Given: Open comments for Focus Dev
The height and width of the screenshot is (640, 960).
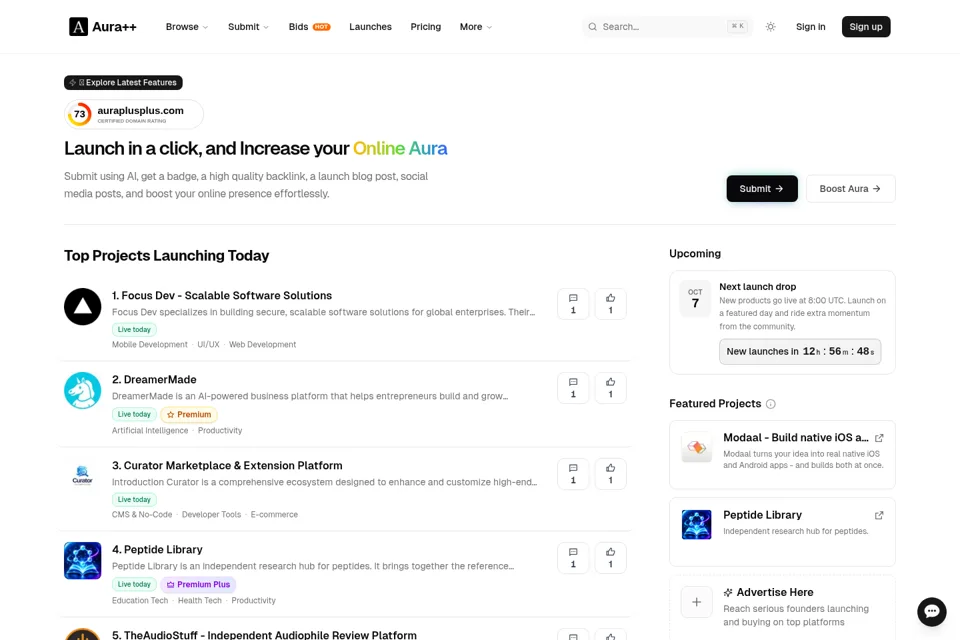Looking at the screenshot, I should click(573, 304).
